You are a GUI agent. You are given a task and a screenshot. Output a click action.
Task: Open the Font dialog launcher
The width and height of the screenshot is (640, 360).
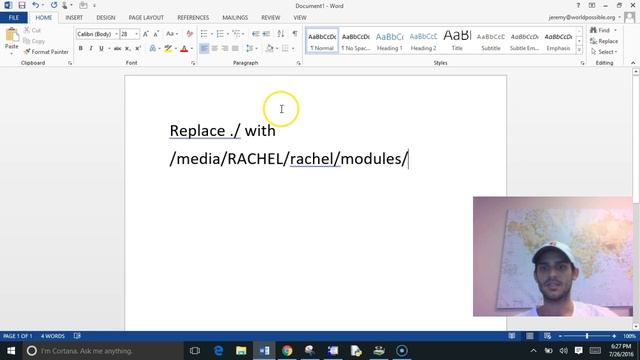[x=193, y=63]
